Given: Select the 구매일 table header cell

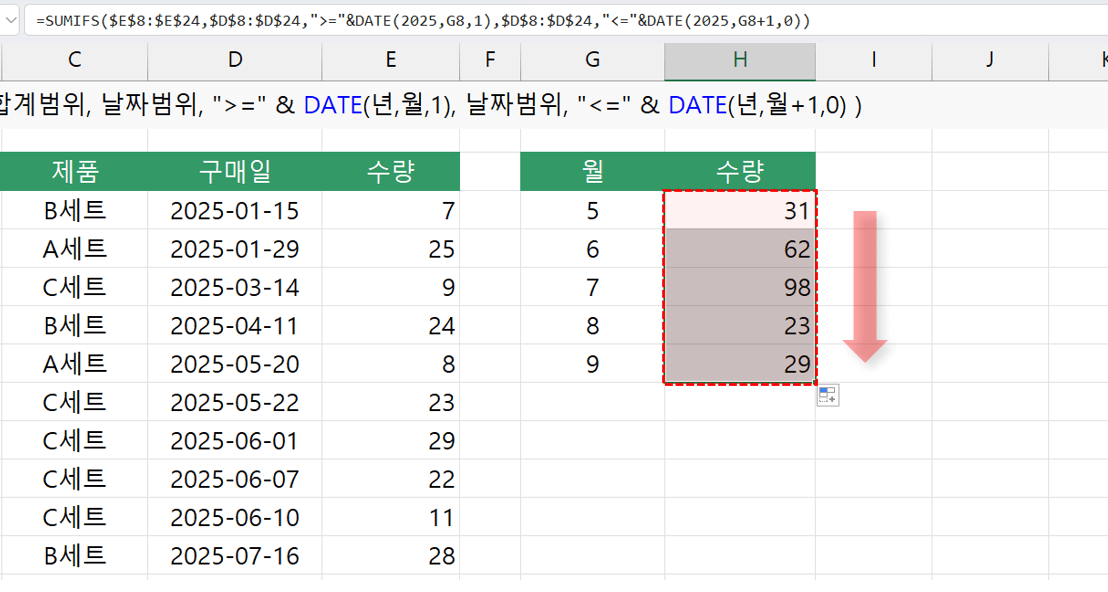Looking at the screenshot, I should (234, 172).
